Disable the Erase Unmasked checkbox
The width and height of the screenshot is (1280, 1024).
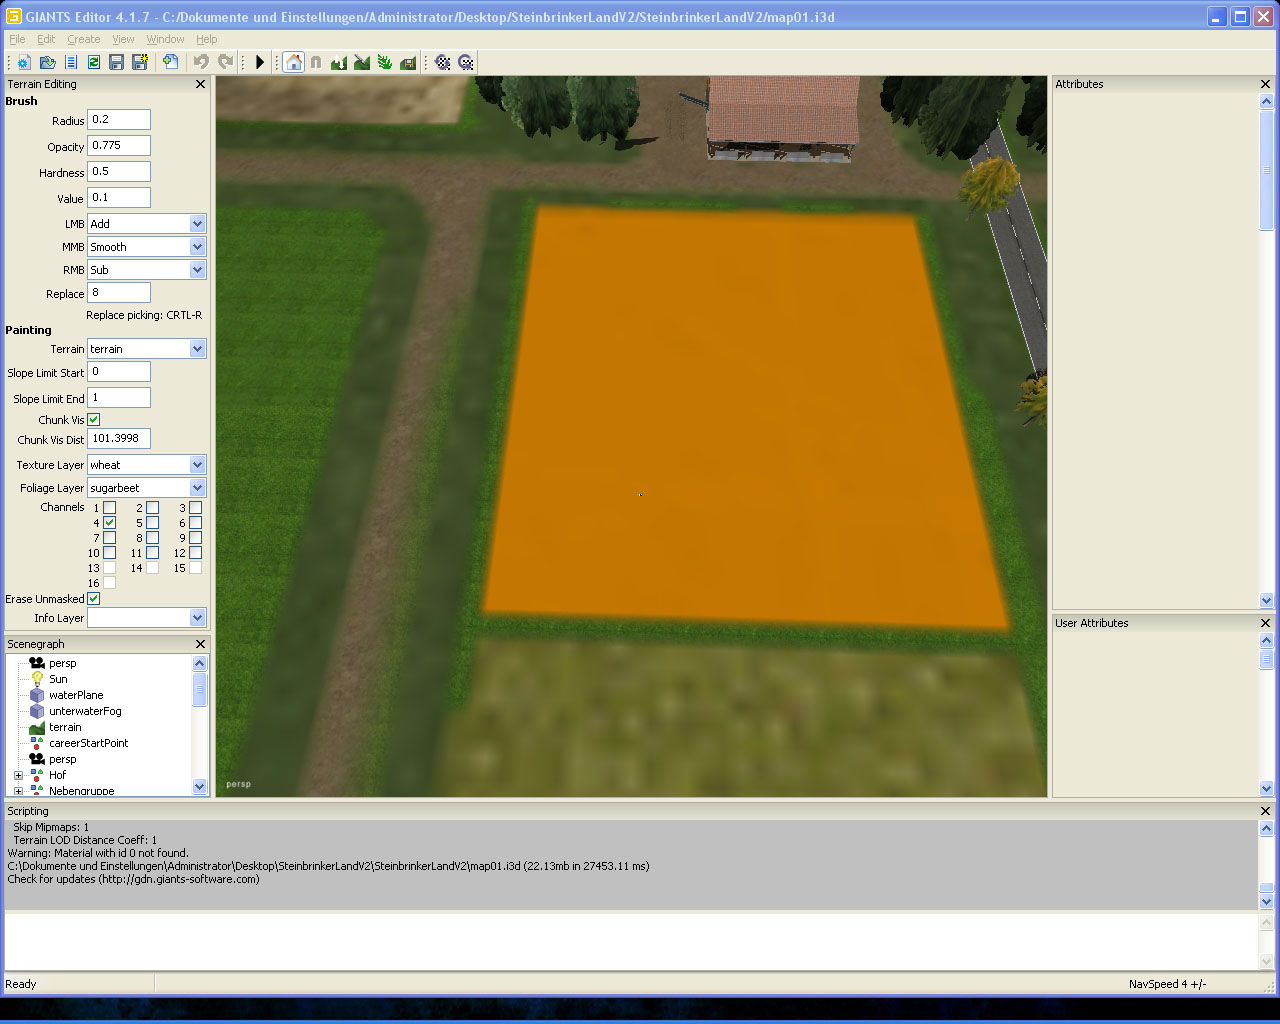[x=94, y=599]
